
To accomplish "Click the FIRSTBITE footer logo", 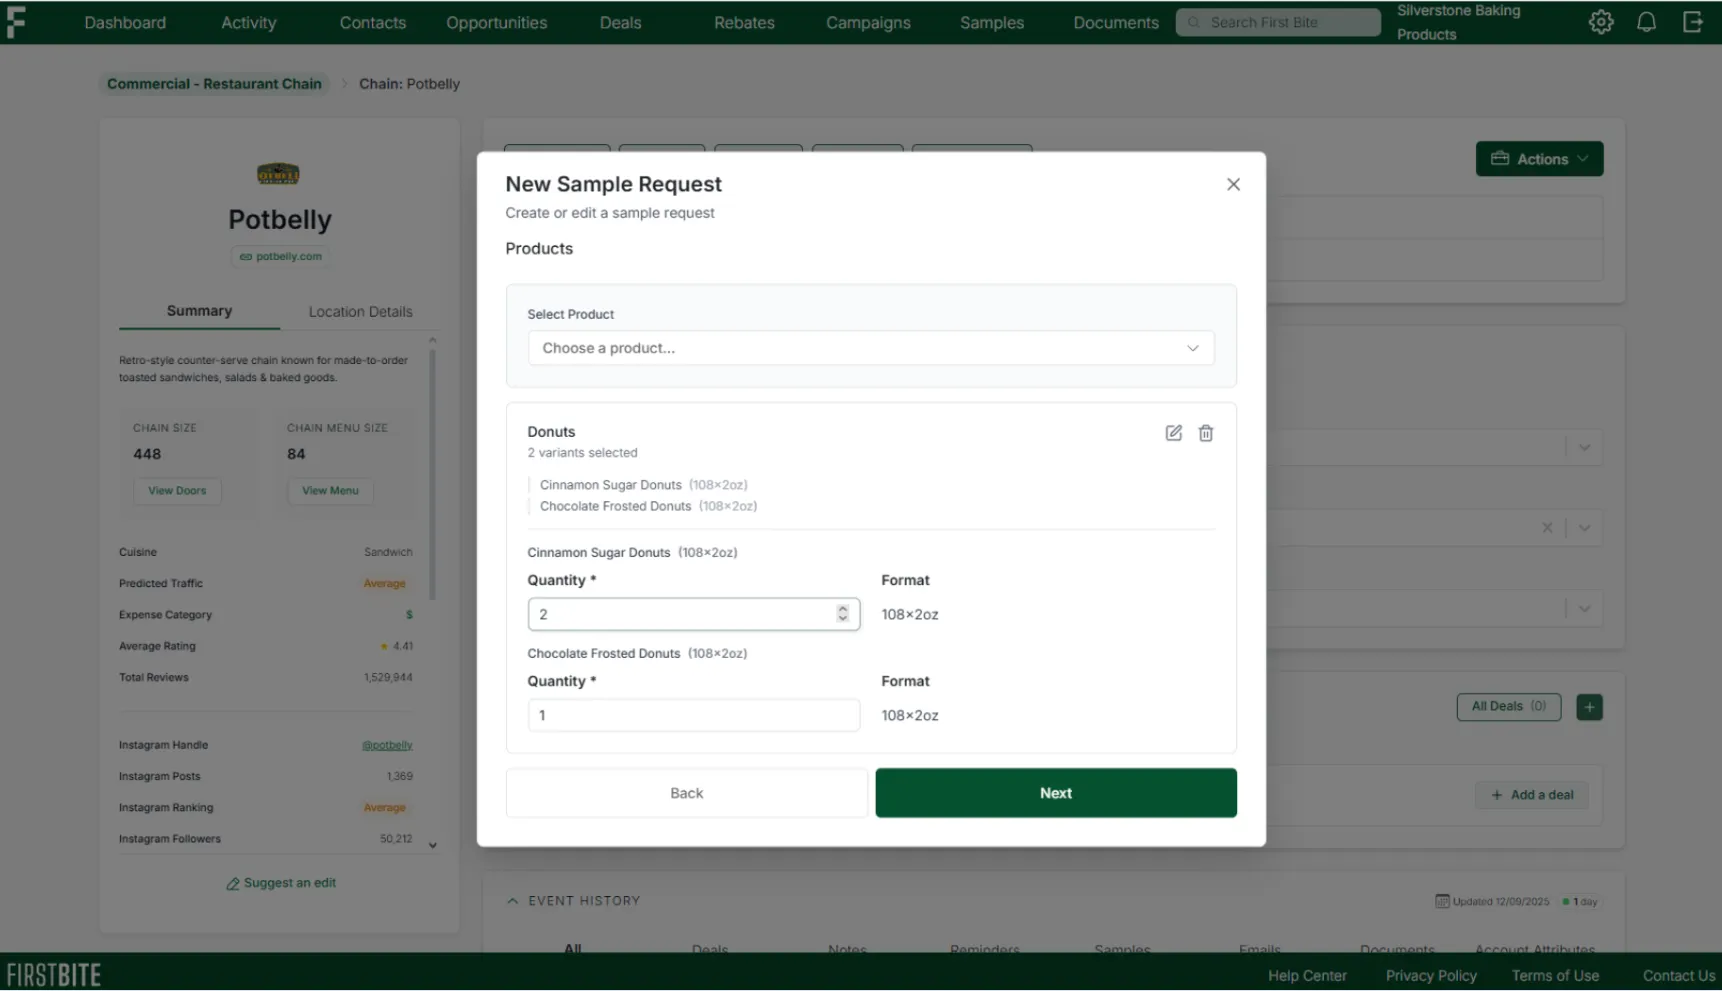I will (x=54, y=975).
